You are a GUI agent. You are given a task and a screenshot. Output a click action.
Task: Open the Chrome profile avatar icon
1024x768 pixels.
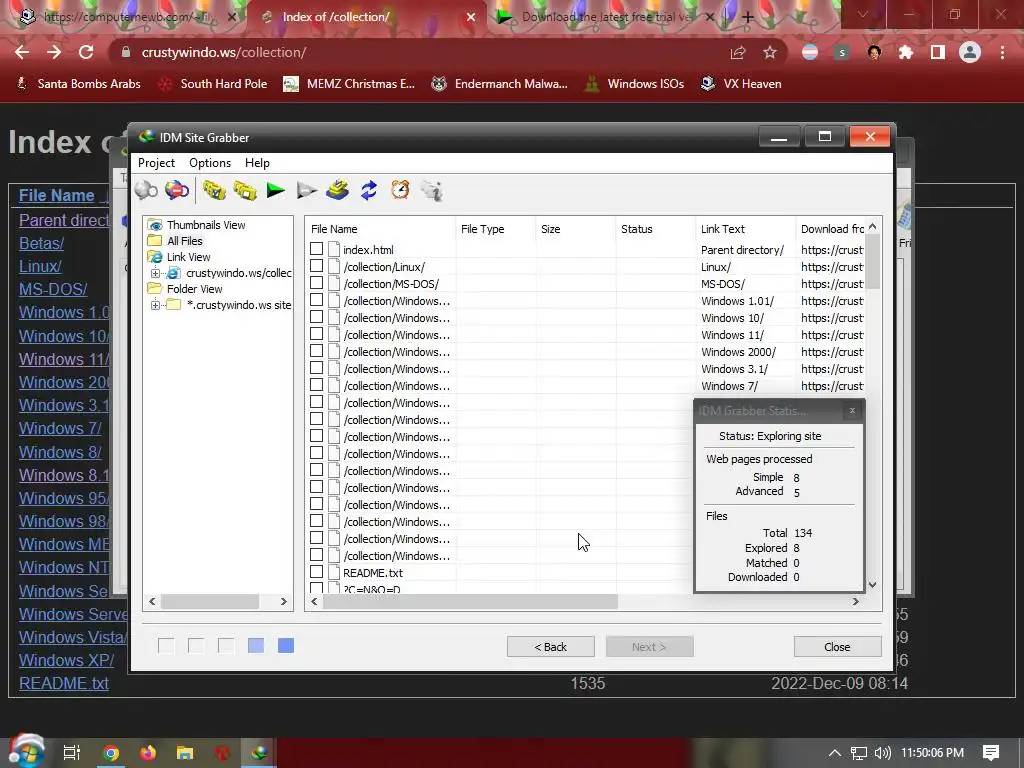coord(970,52)
